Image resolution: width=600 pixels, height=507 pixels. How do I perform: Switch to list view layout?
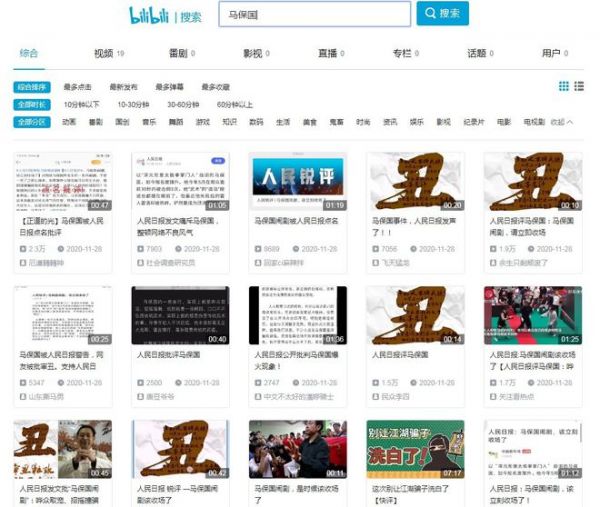click(x=579, y=87)
